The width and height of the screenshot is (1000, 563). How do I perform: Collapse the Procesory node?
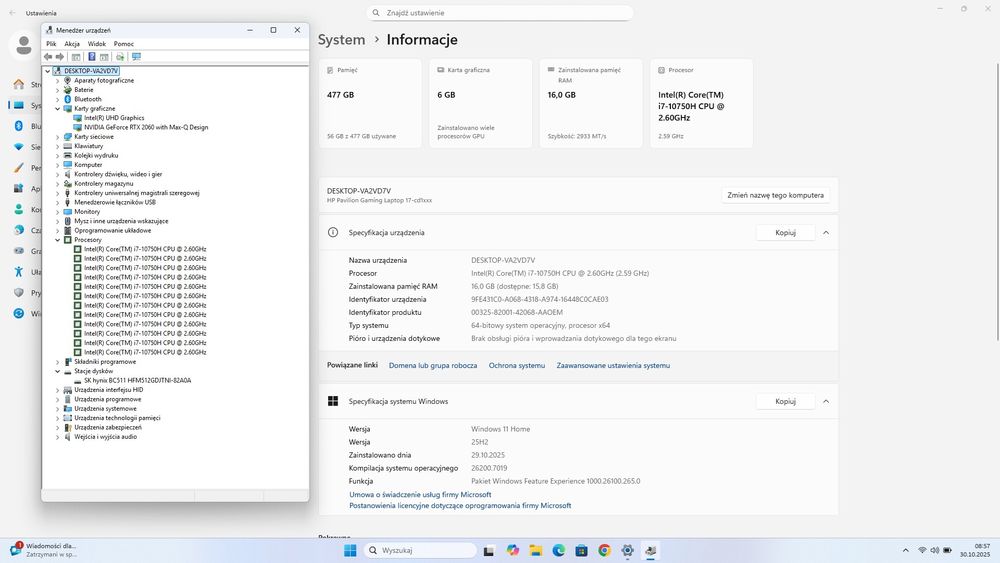57,240
